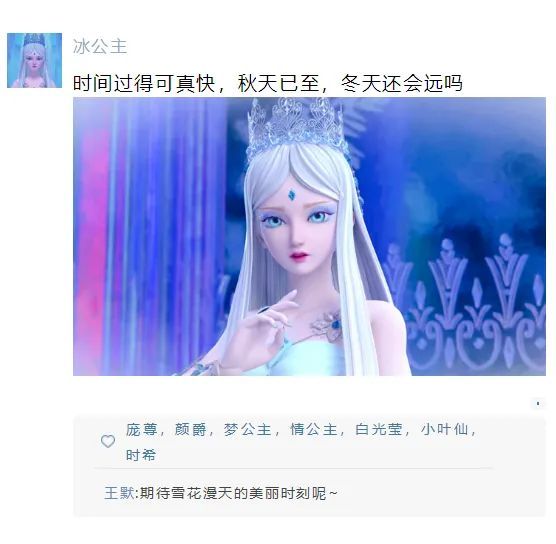Image resolution: width=556 pixels, height=544 pixels.
Task: Open liker 小叶仙's profile
Action: pyautogui.click(x=444, y=429)
